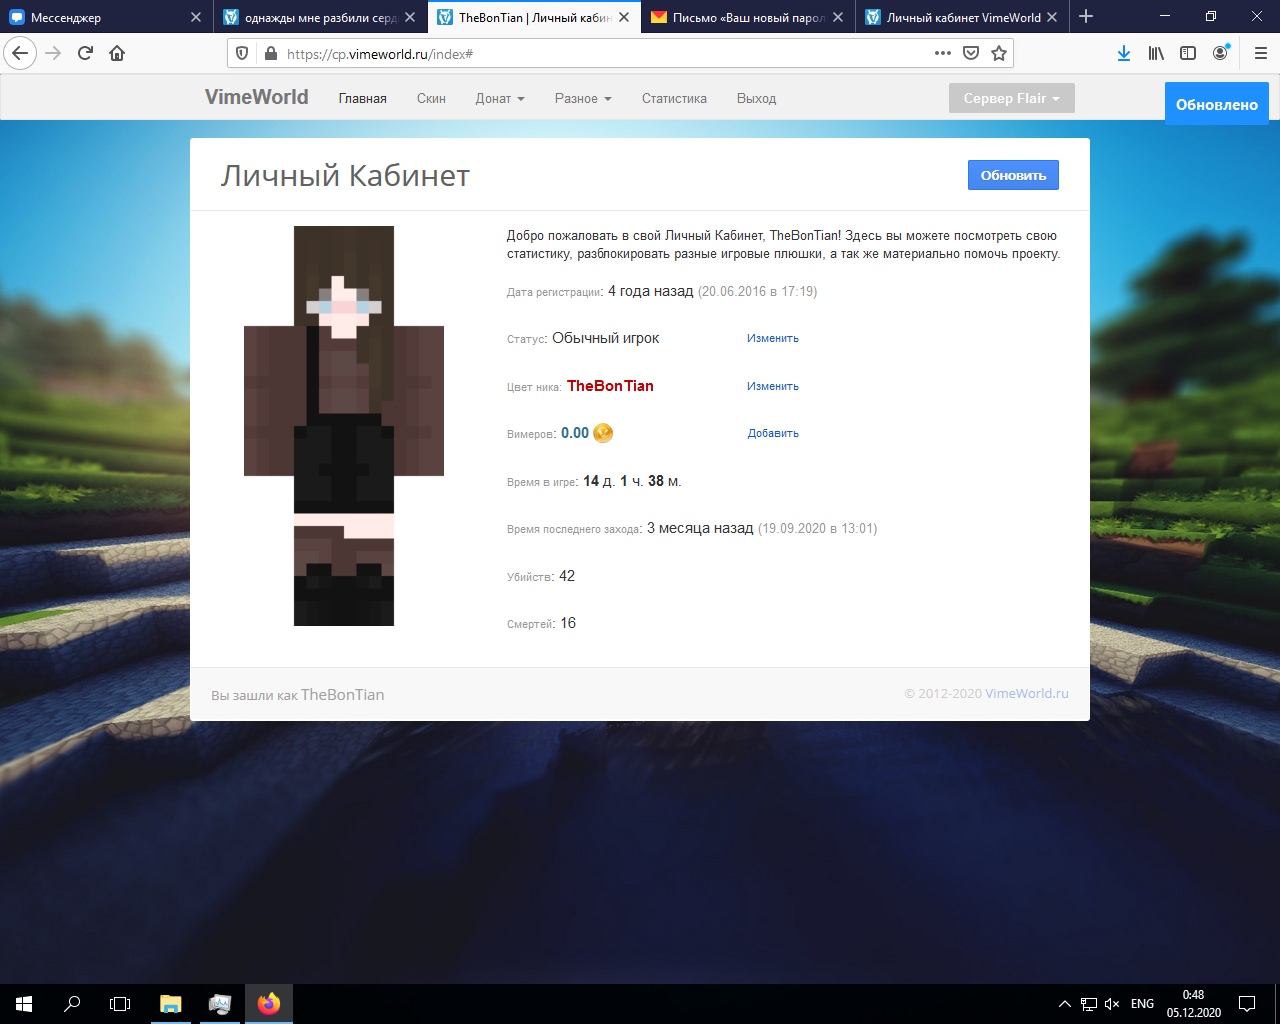Click the '14 д. 1 ч. 38 м.' playtime
This screenshot has width=1280, height=1024.
[632, 481]
